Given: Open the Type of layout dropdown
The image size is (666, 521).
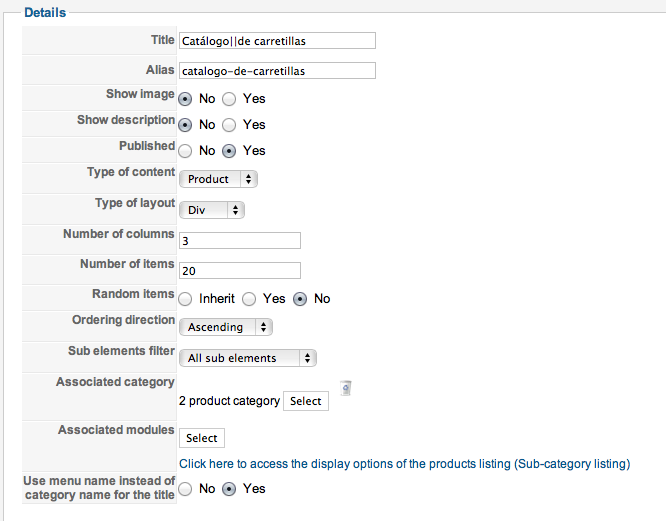Looking at the screenshot, I should click(x=211, y=210).
